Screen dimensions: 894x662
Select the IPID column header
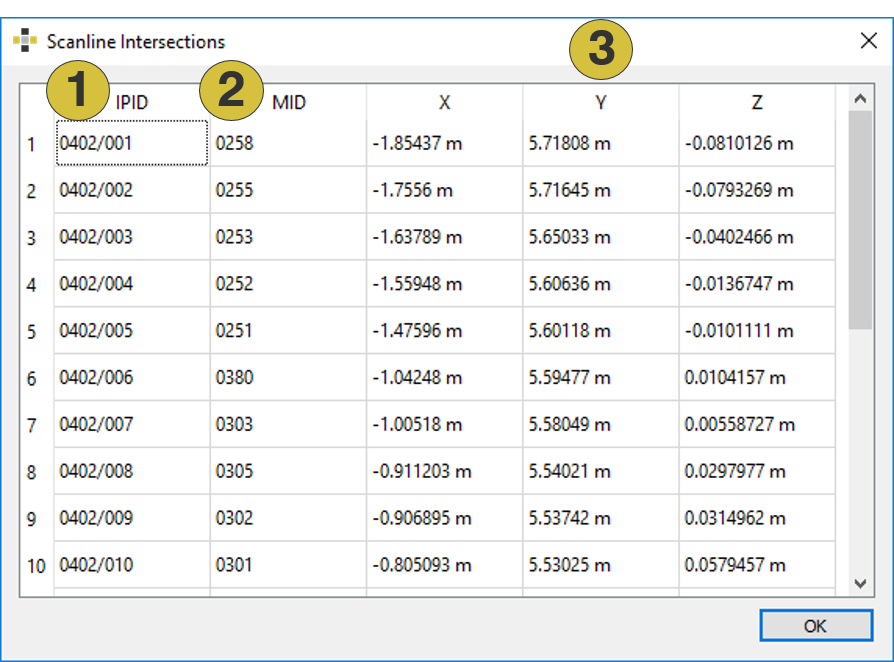click(132, 102)
